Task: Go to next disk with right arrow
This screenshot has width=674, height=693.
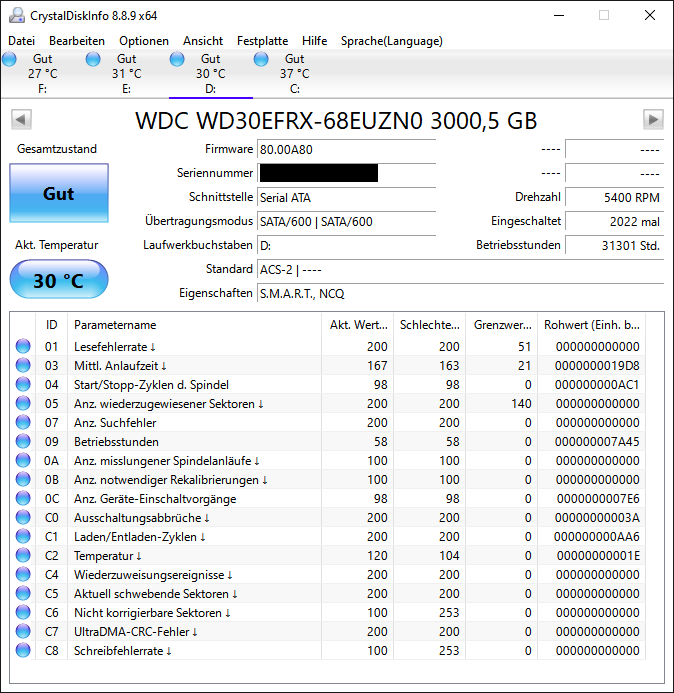Action: pyautogui.click(x=653, y=119)
